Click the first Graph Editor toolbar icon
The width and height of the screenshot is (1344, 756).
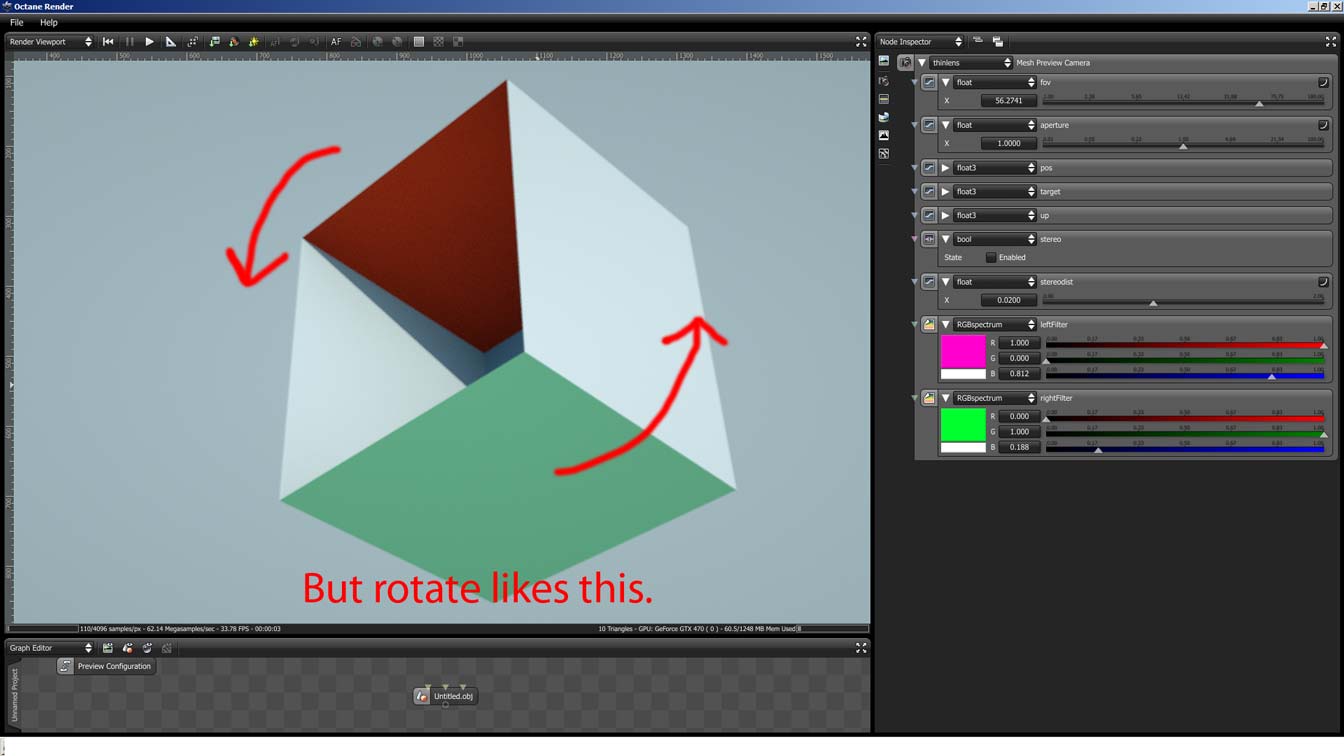pos(108,648)
